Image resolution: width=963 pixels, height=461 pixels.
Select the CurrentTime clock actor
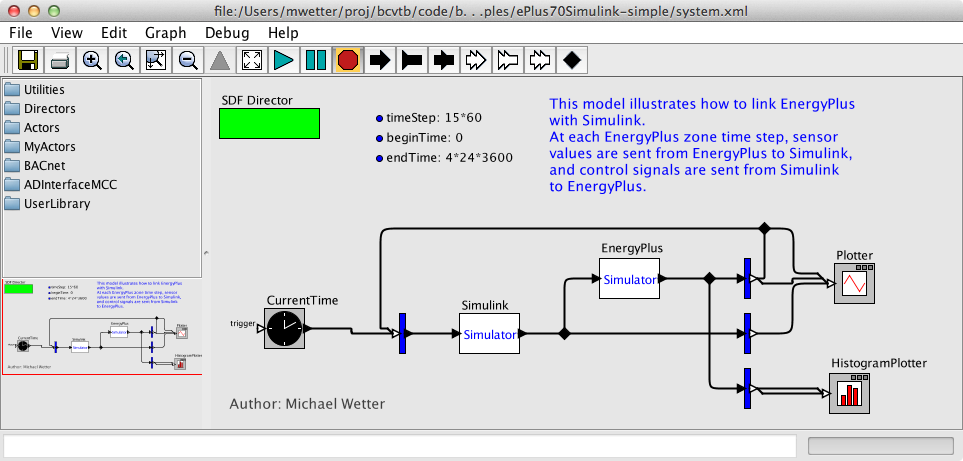tap(284, 328)
